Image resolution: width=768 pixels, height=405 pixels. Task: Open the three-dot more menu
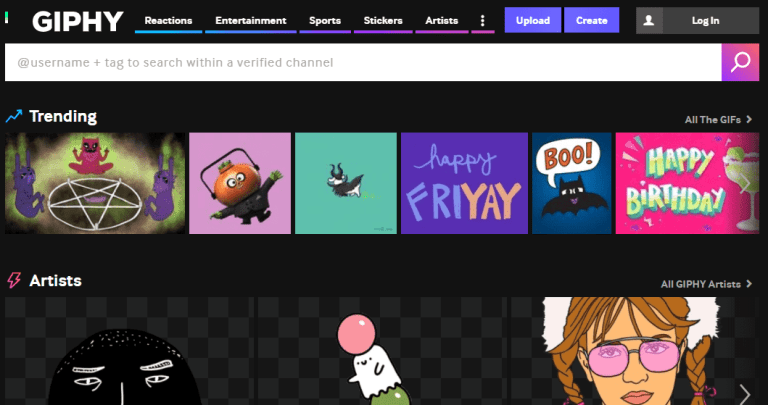(483, 20)
